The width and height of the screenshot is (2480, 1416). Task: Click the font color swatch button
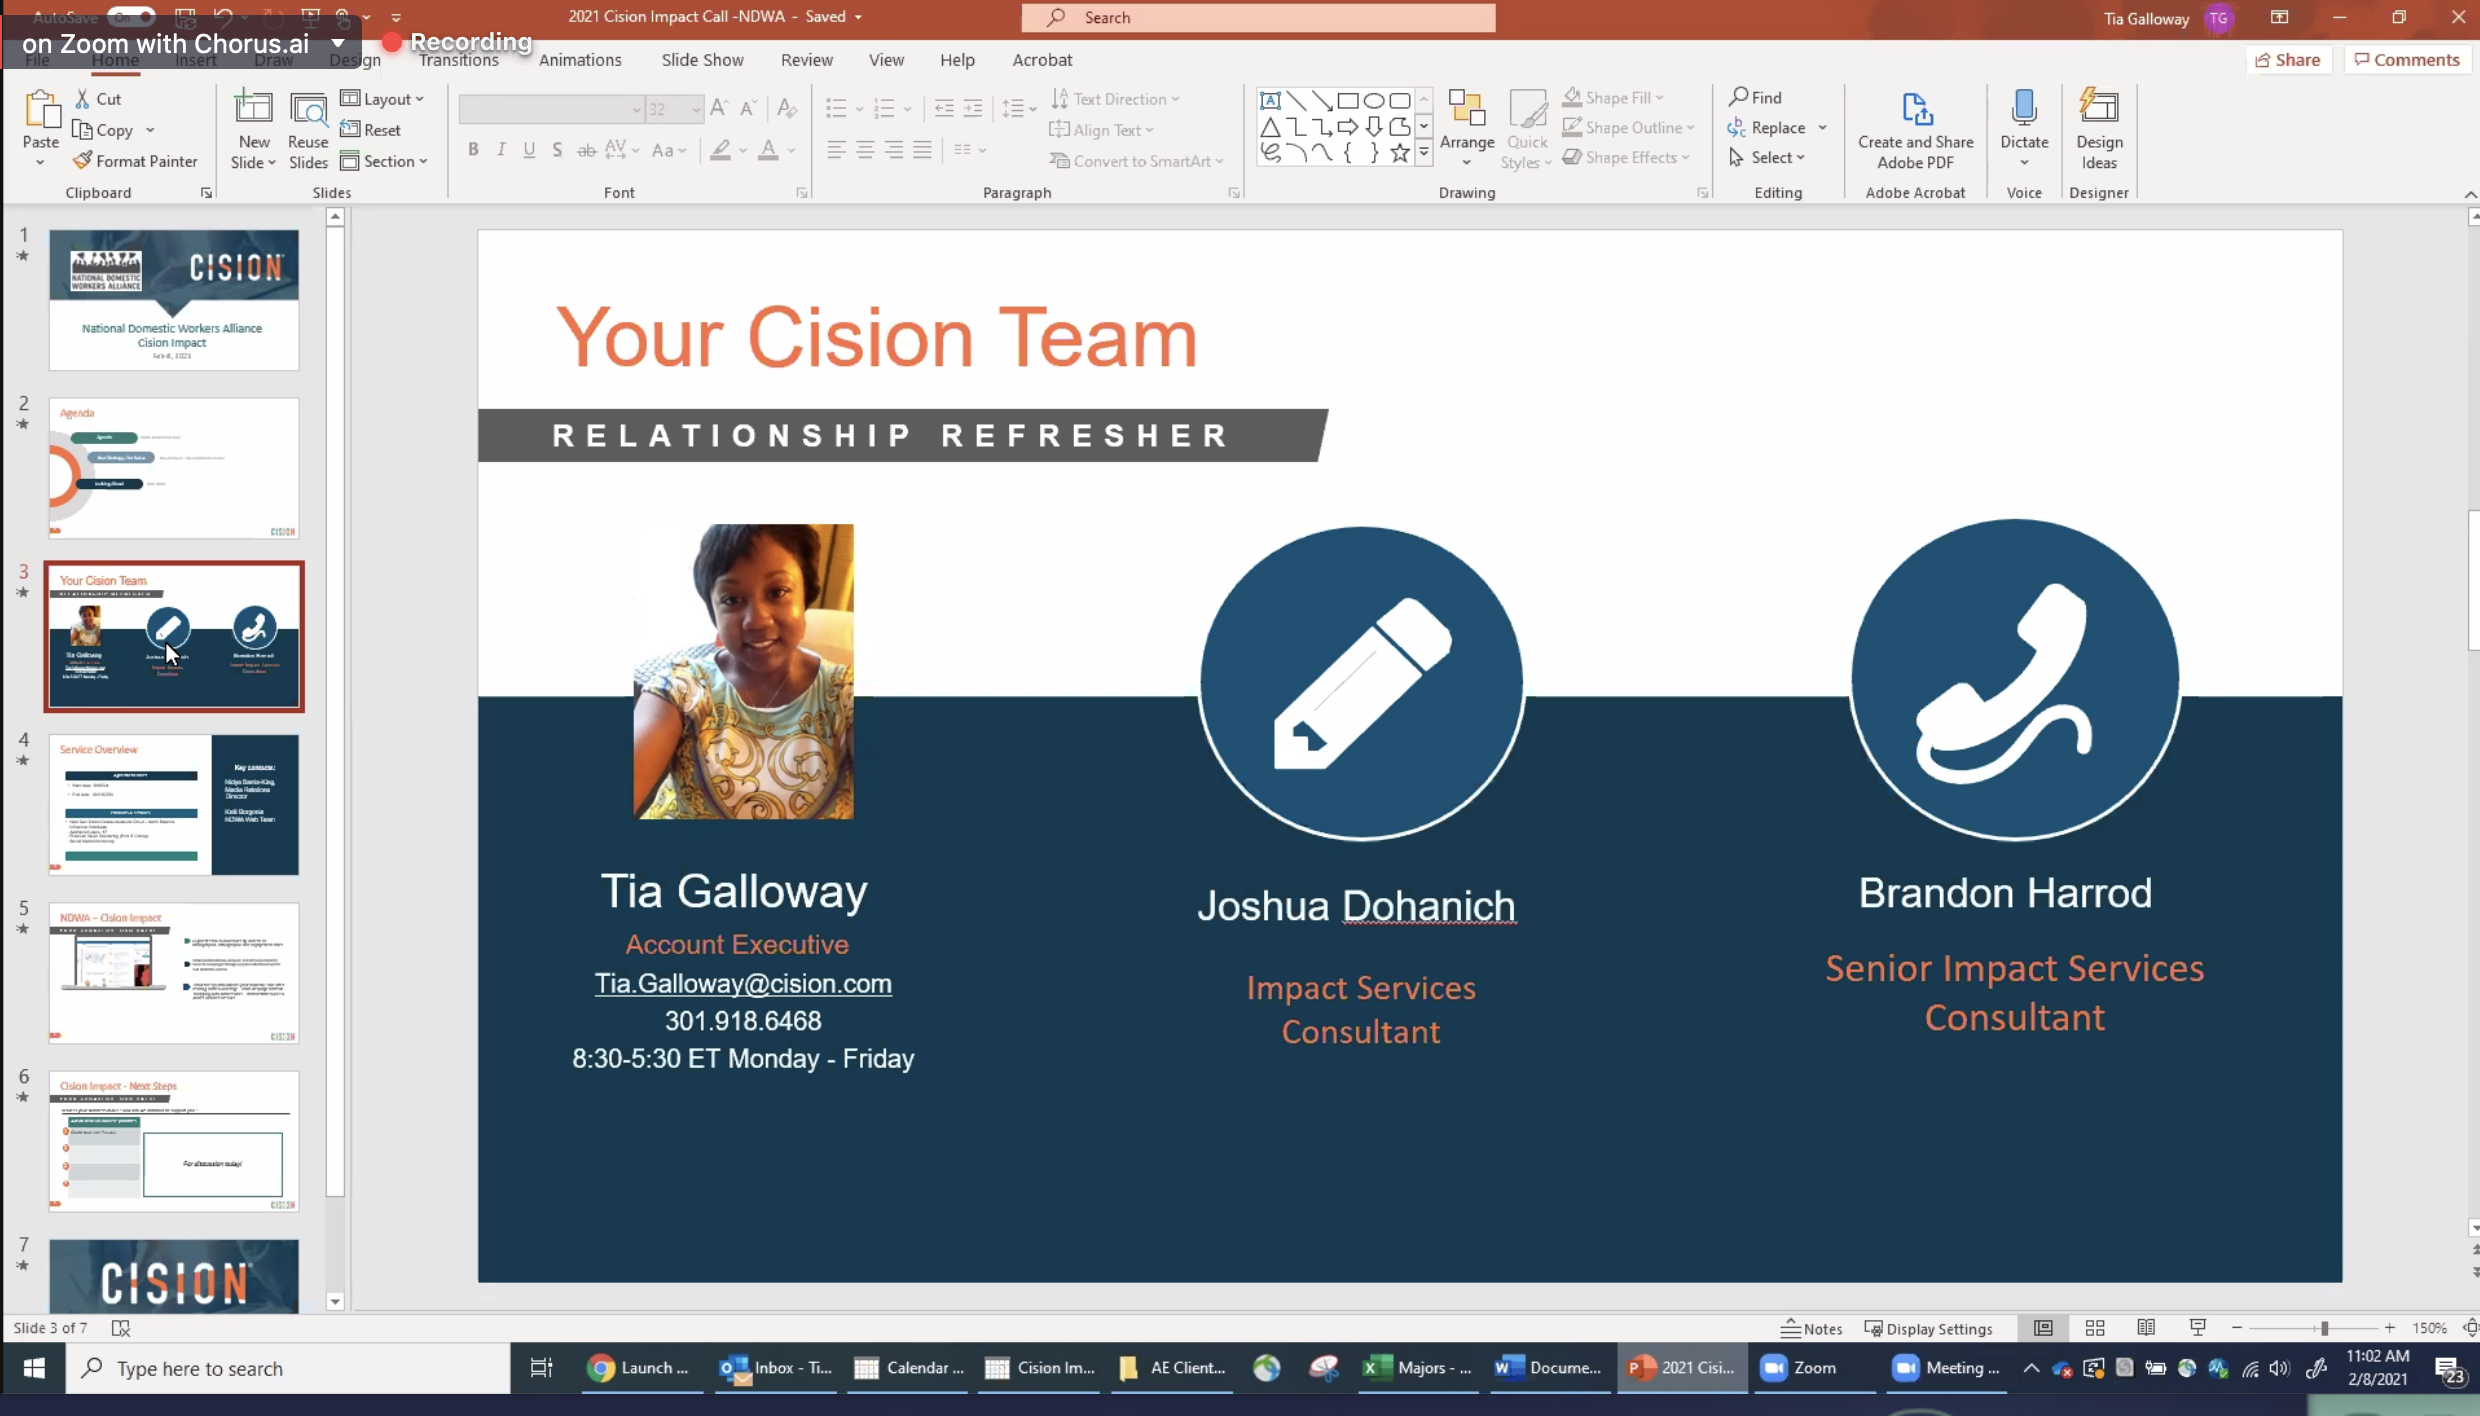(x=768, y=150)
